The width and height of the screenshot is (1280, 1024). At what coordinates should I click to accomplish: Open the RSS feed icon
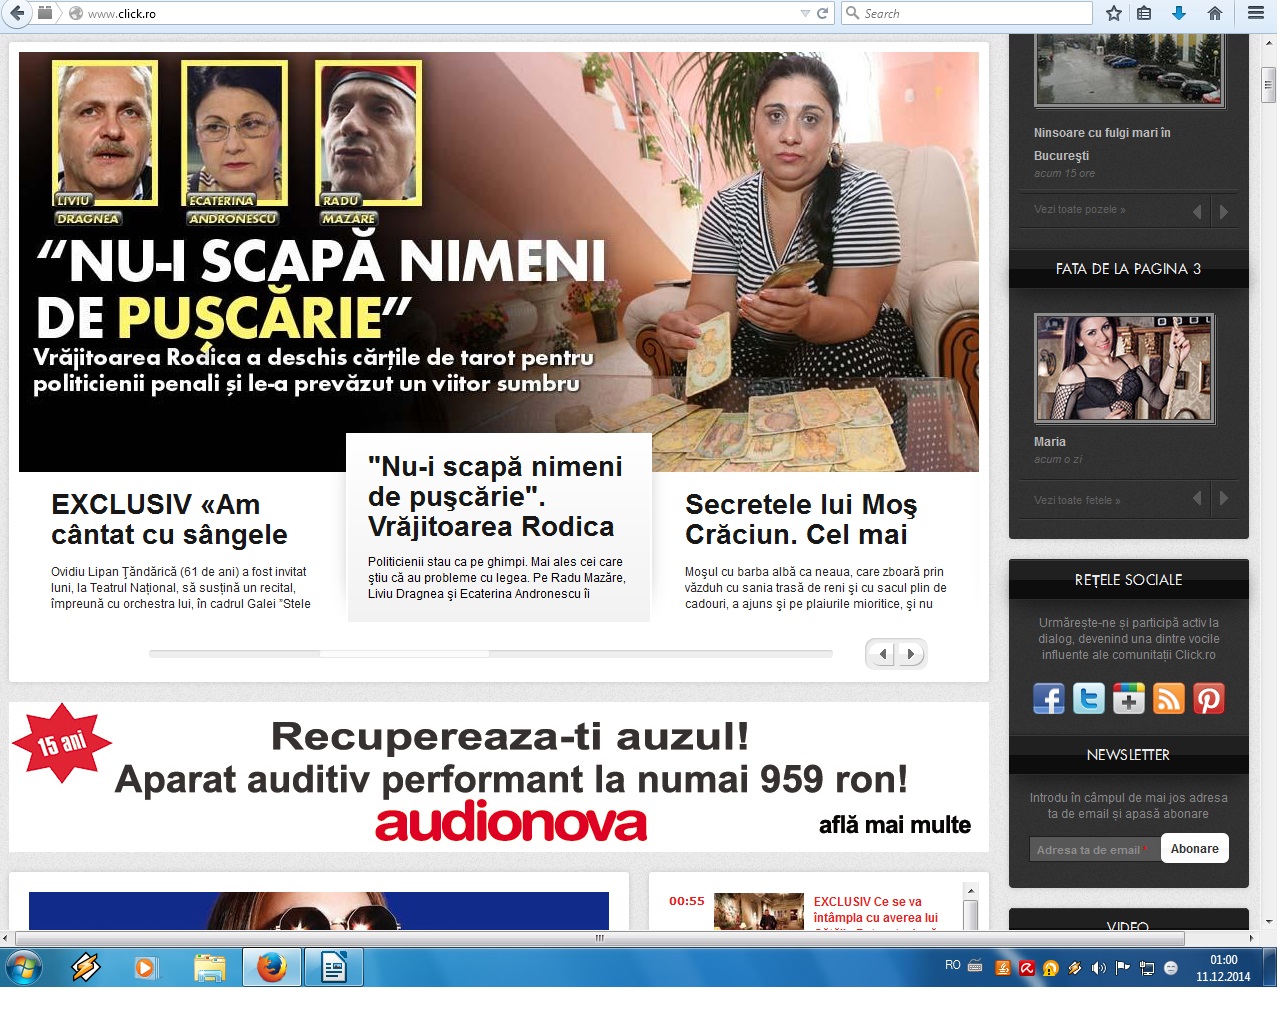[x=1168, y=698]
